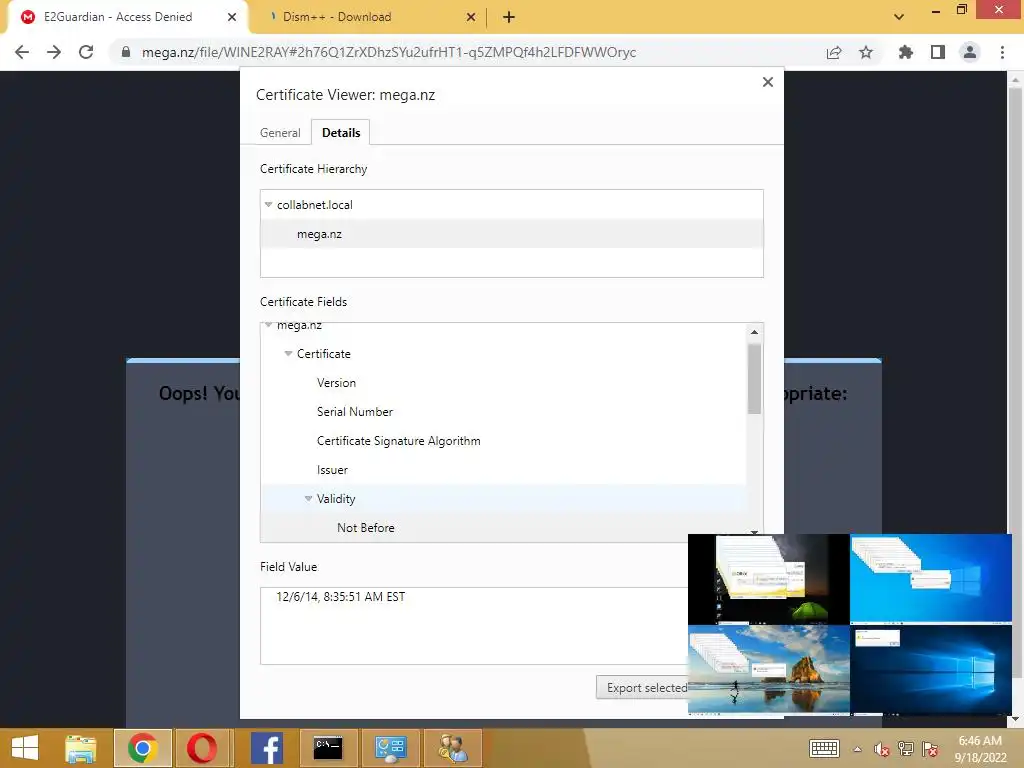
Task: Switch to E2Guardian - Access Denied tab
Action: (118, 17)
